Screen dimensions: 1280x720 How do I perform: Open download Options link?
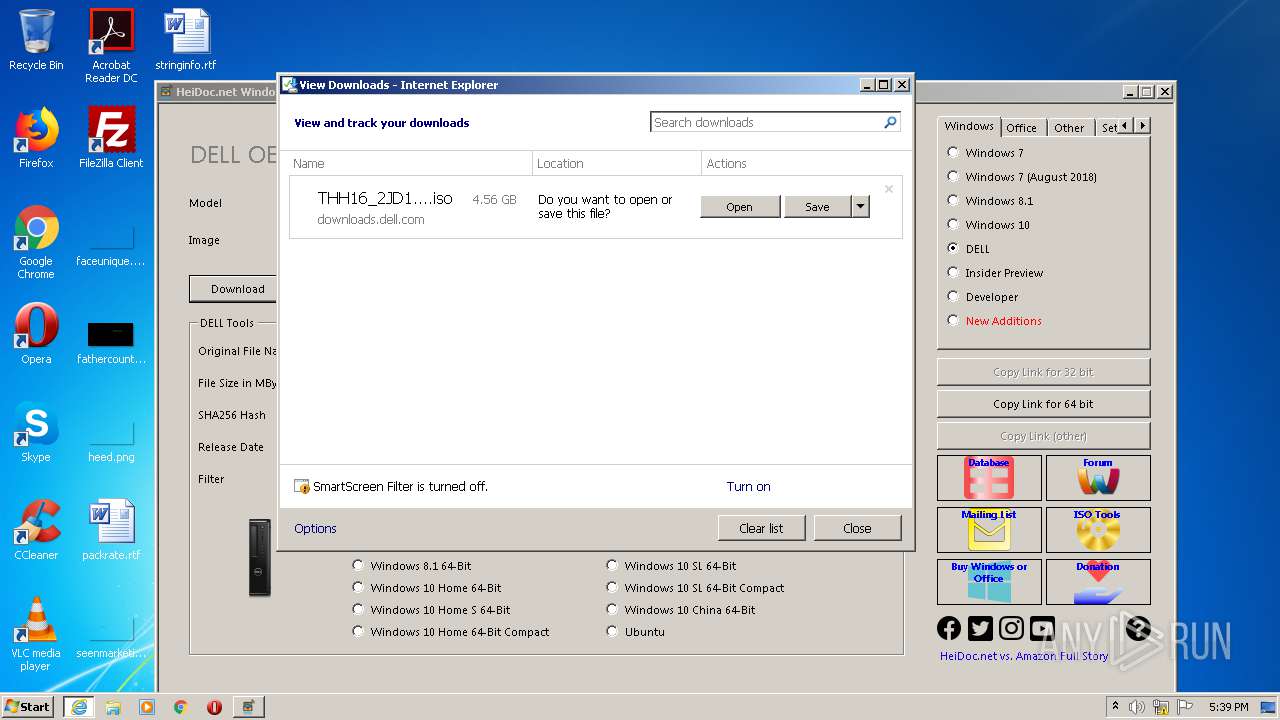click(315, 529)
